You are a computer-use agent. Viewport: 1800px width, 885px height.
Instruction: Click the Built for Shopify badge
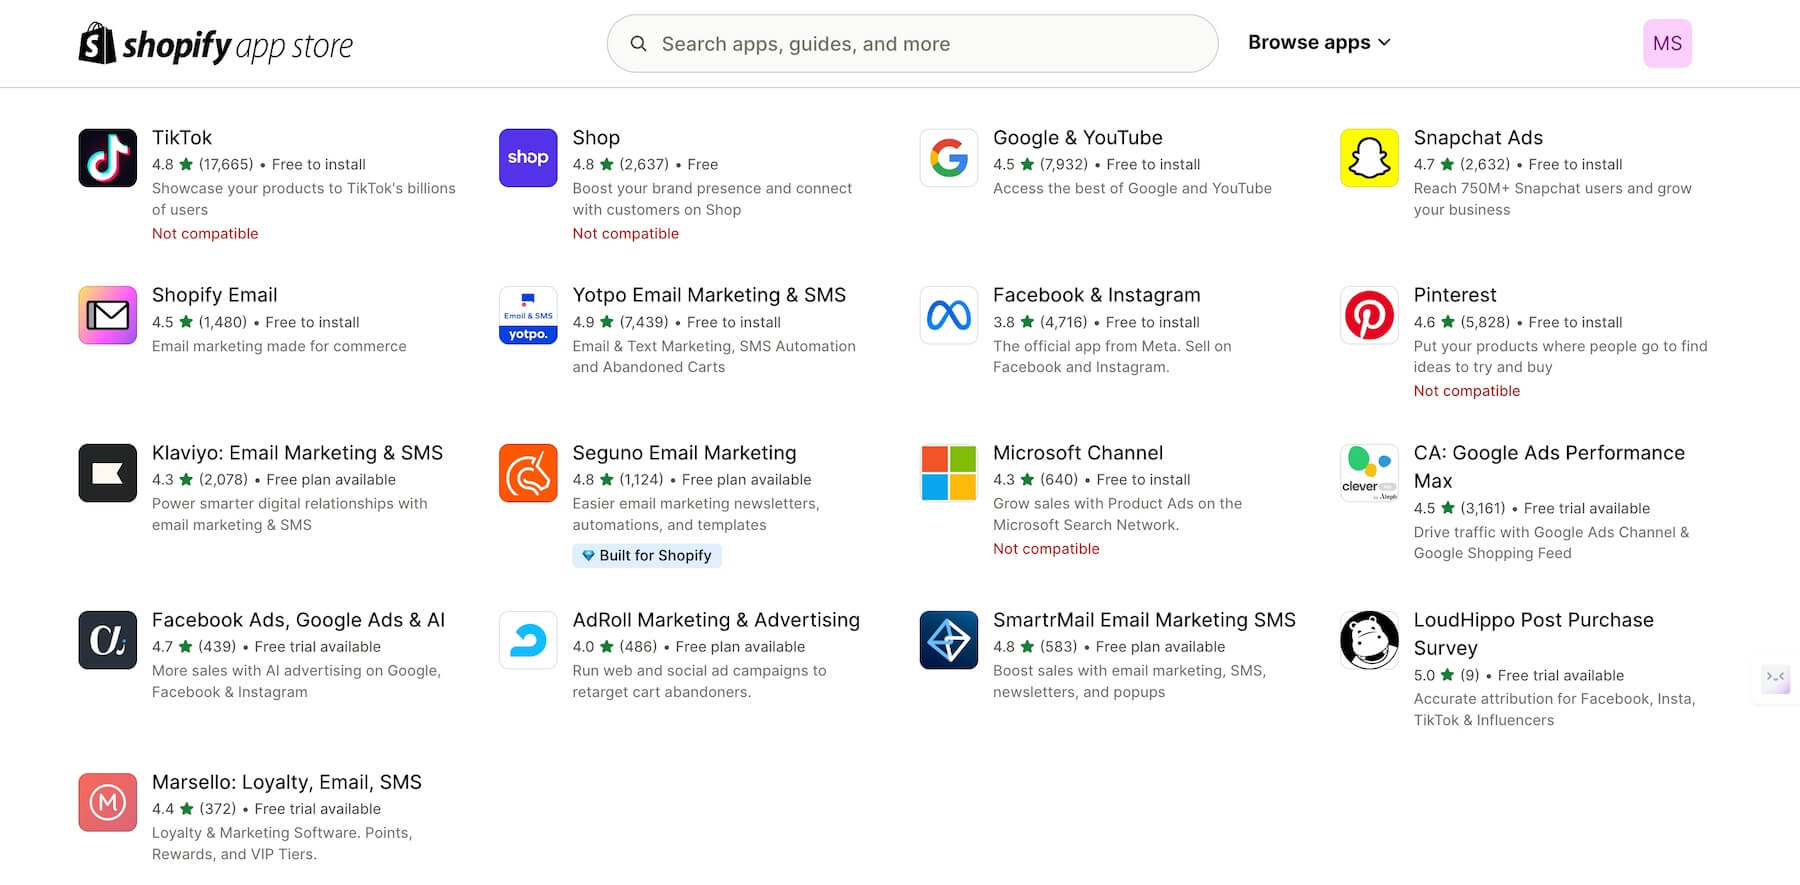[647, 556]
